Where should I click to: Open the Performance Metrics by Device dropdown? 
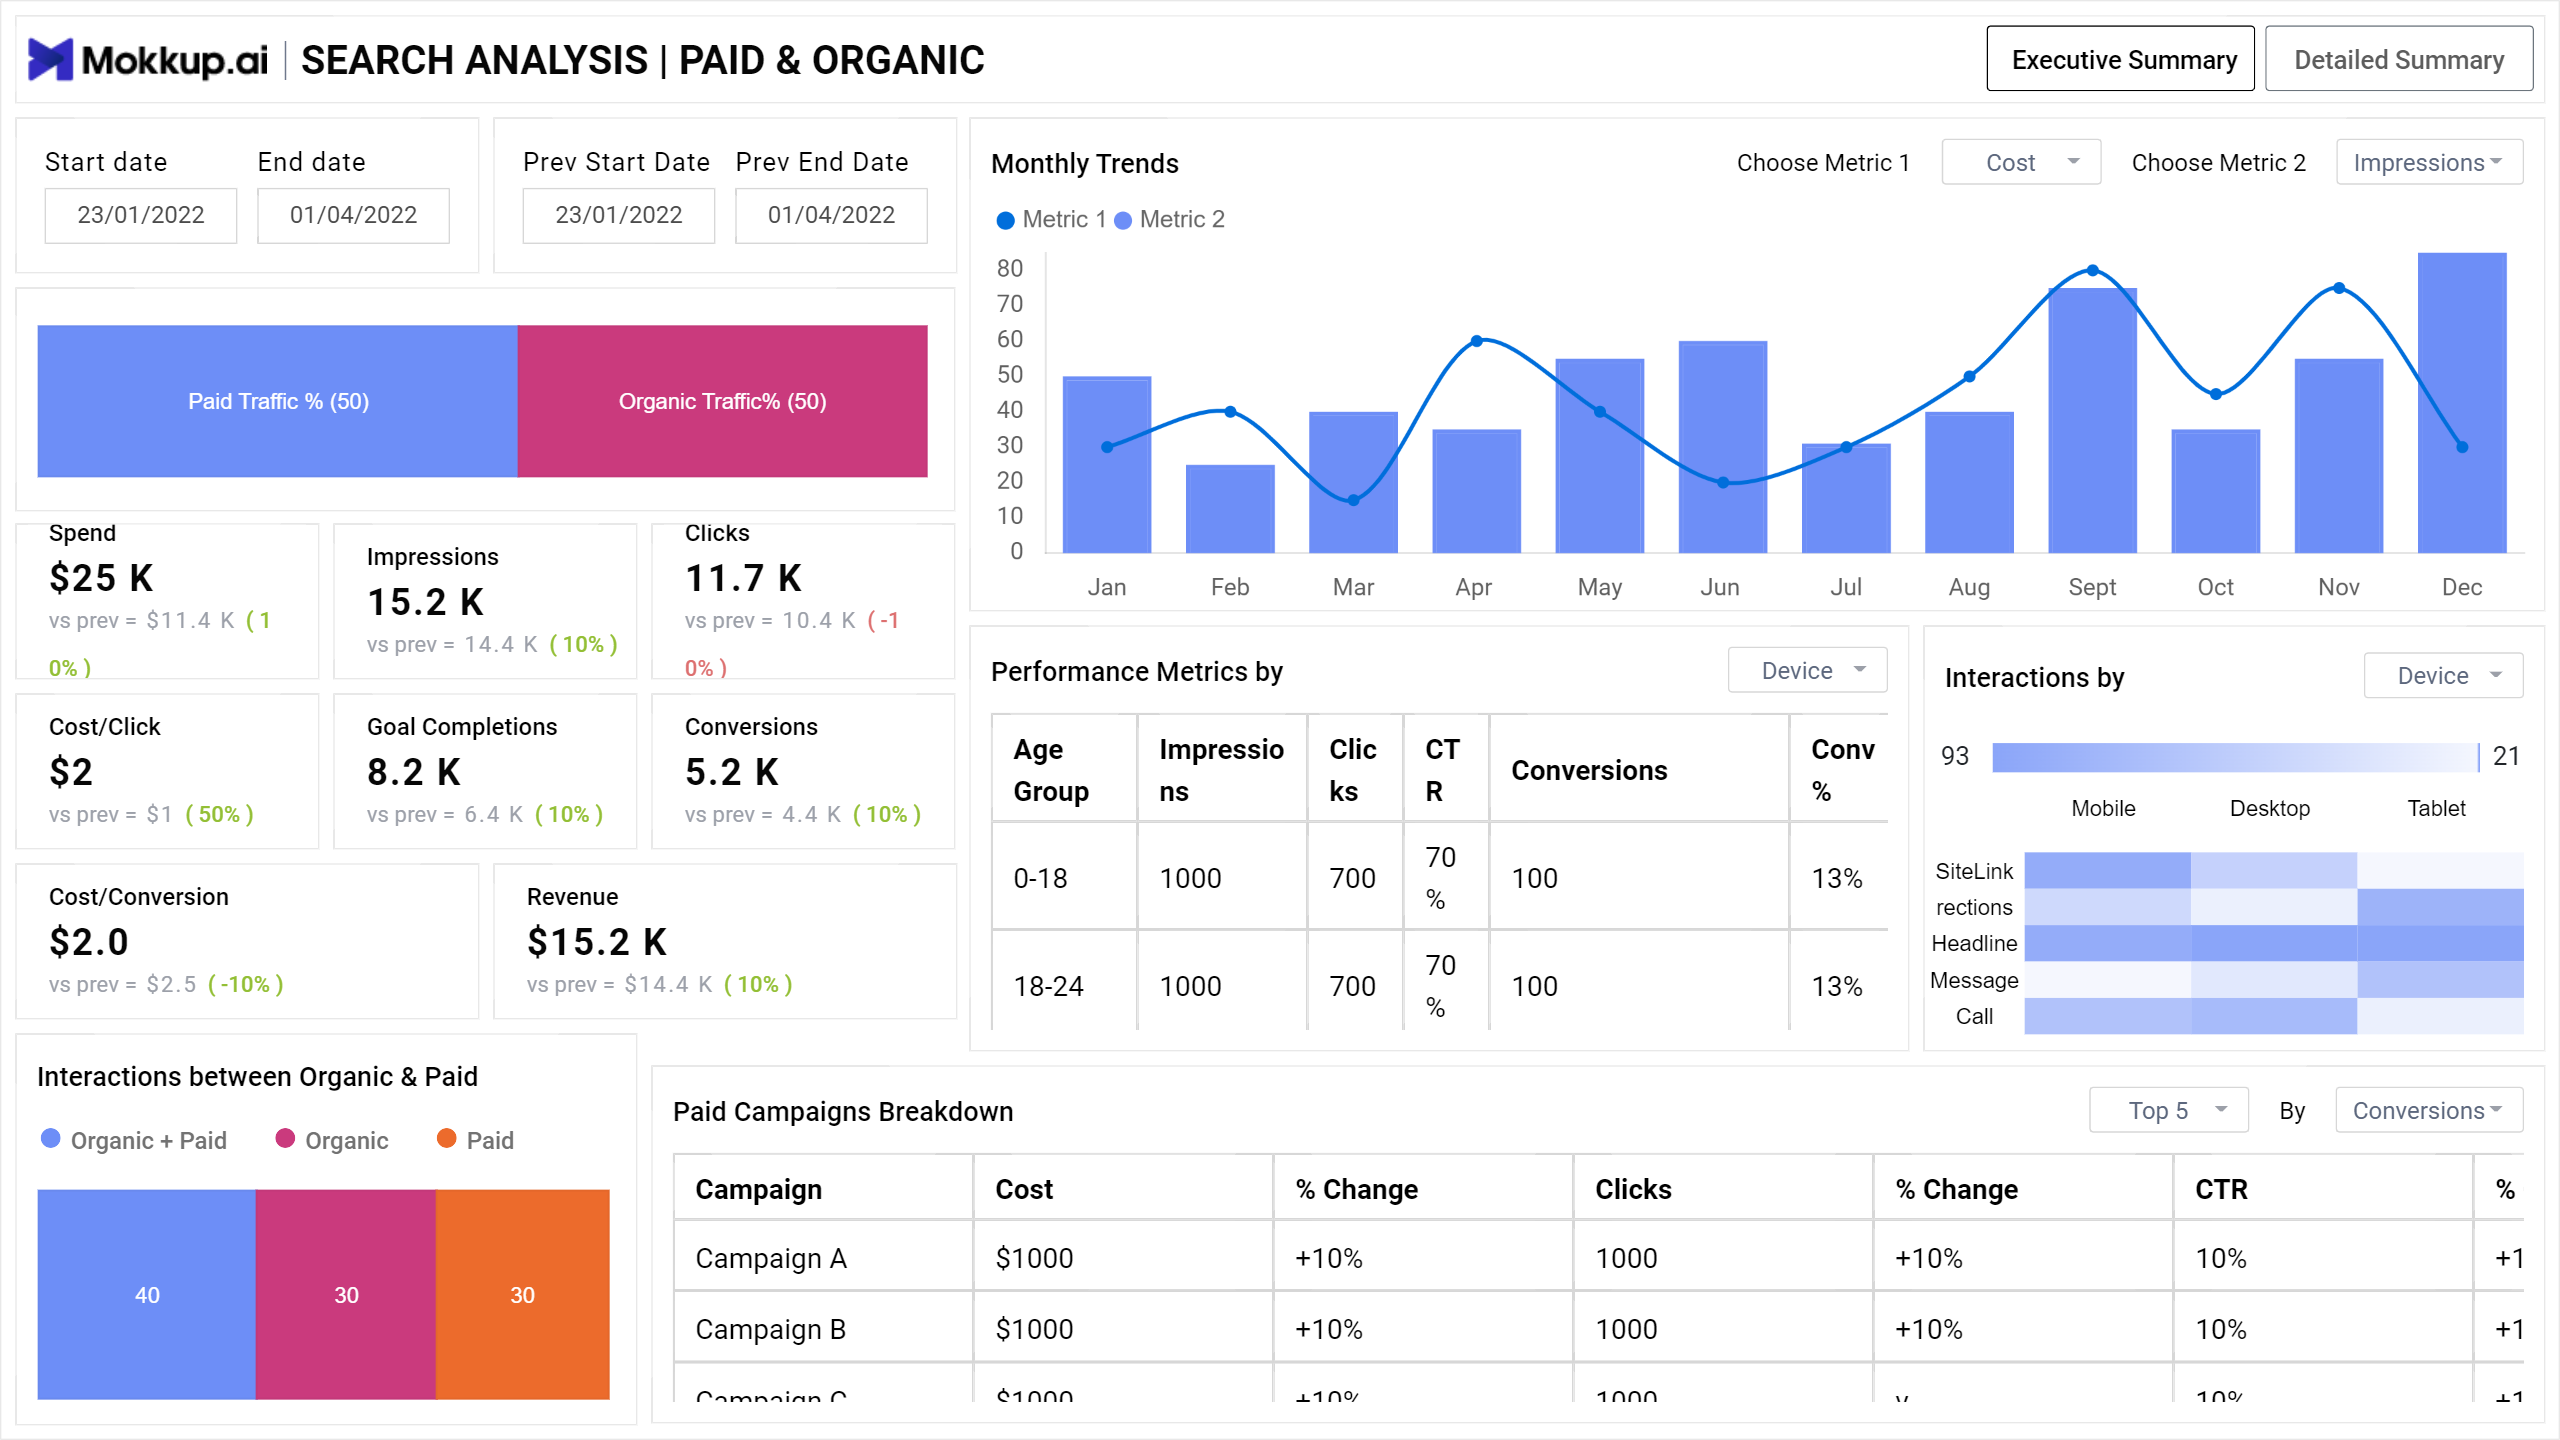pyautogui.click(x=1807, y=670)
